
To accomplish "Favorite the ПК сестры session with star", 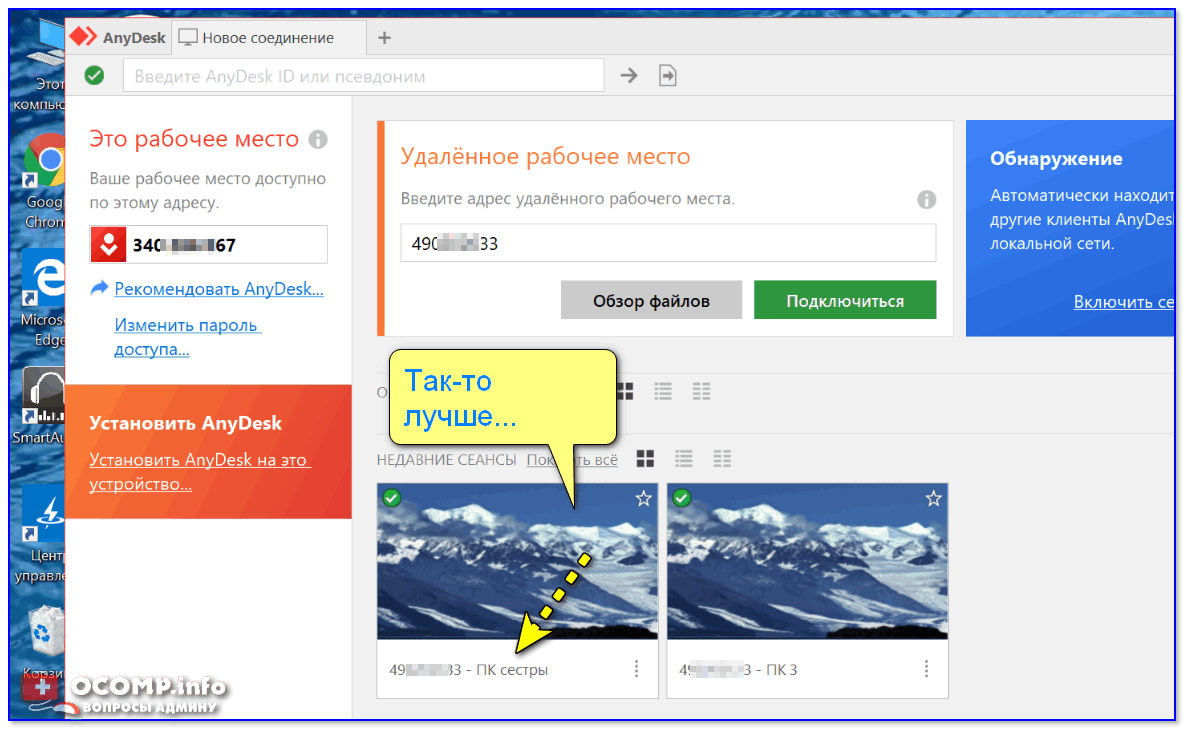I will 643,498.
